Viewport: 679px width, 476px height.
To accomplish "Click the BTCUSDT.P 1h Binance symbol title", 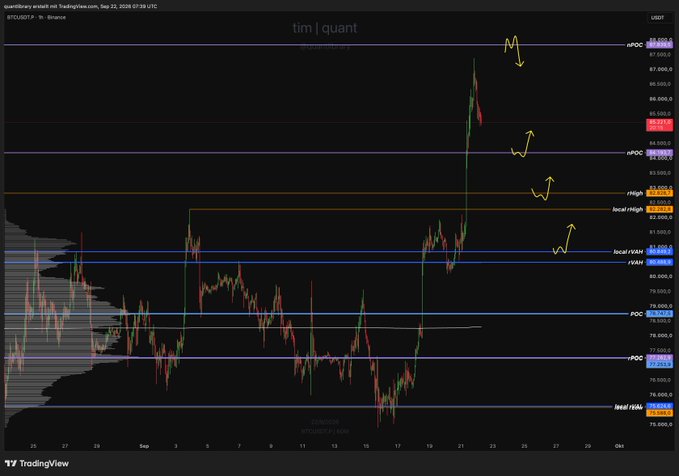I will tap(36, 17).
